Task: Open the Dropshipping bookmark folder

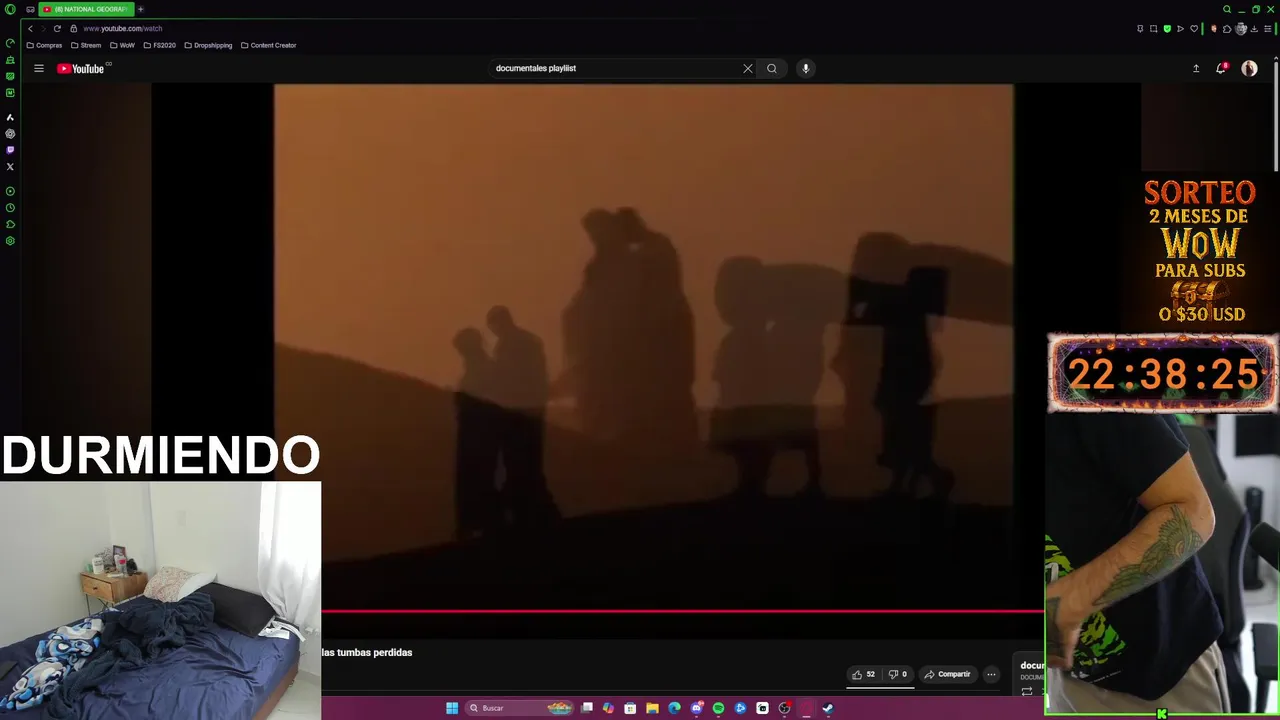Action: pyautogui.click(x=208, y=45)
